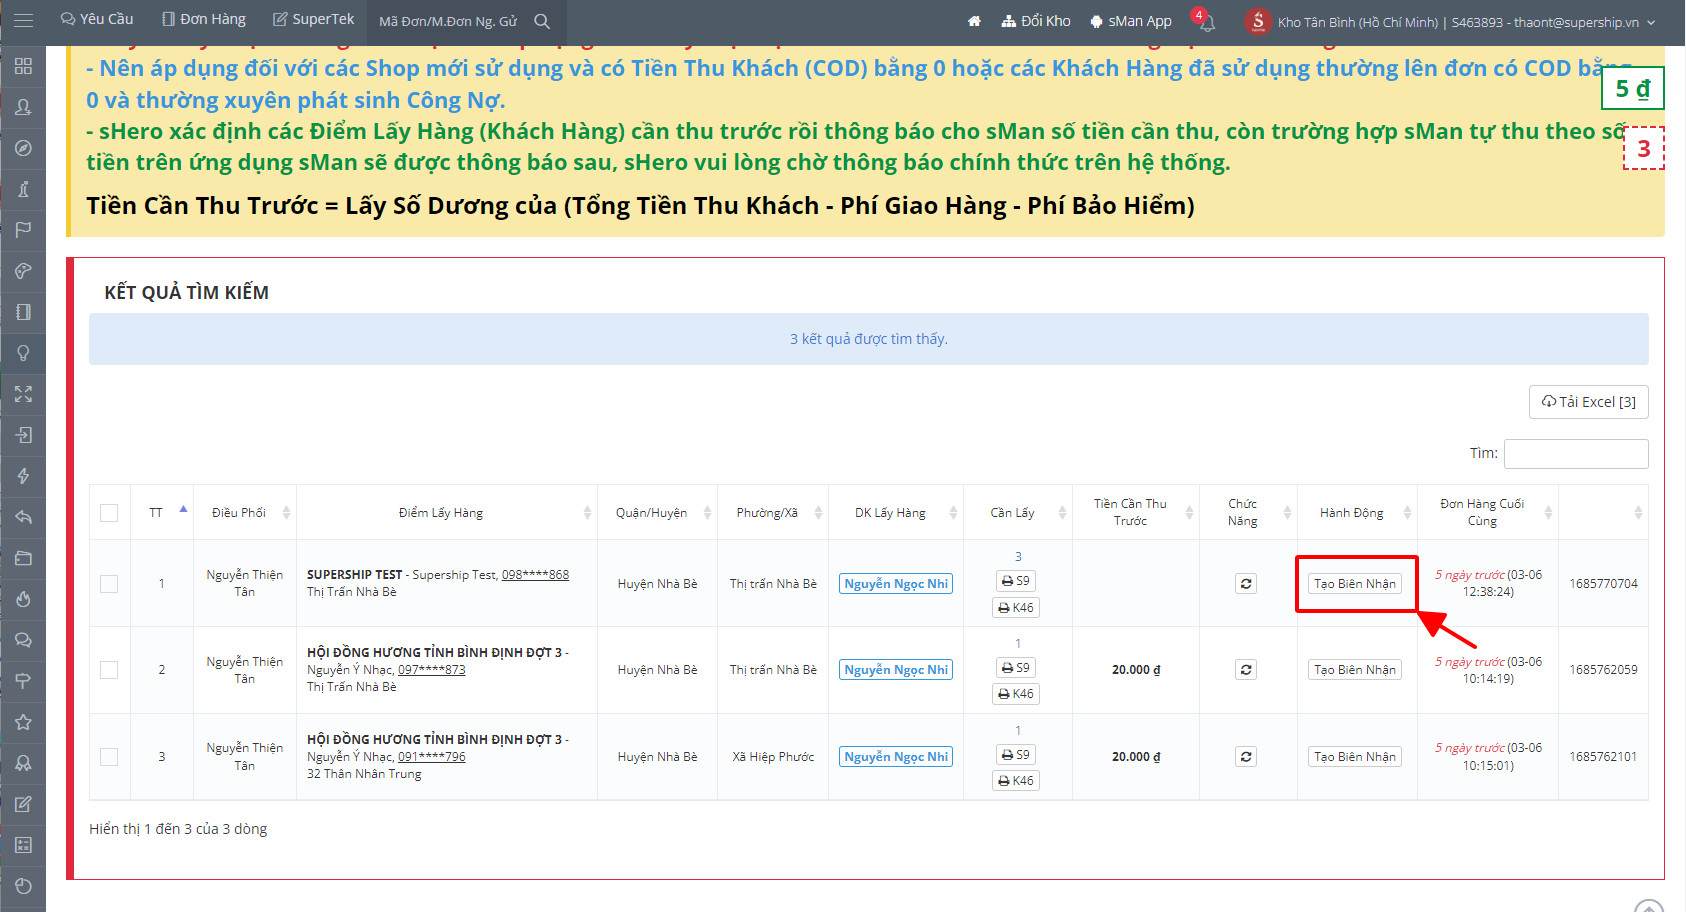Go to the home icon in the top bar
This screenshot has width=1686, height=912.
(x=974, y=21)
